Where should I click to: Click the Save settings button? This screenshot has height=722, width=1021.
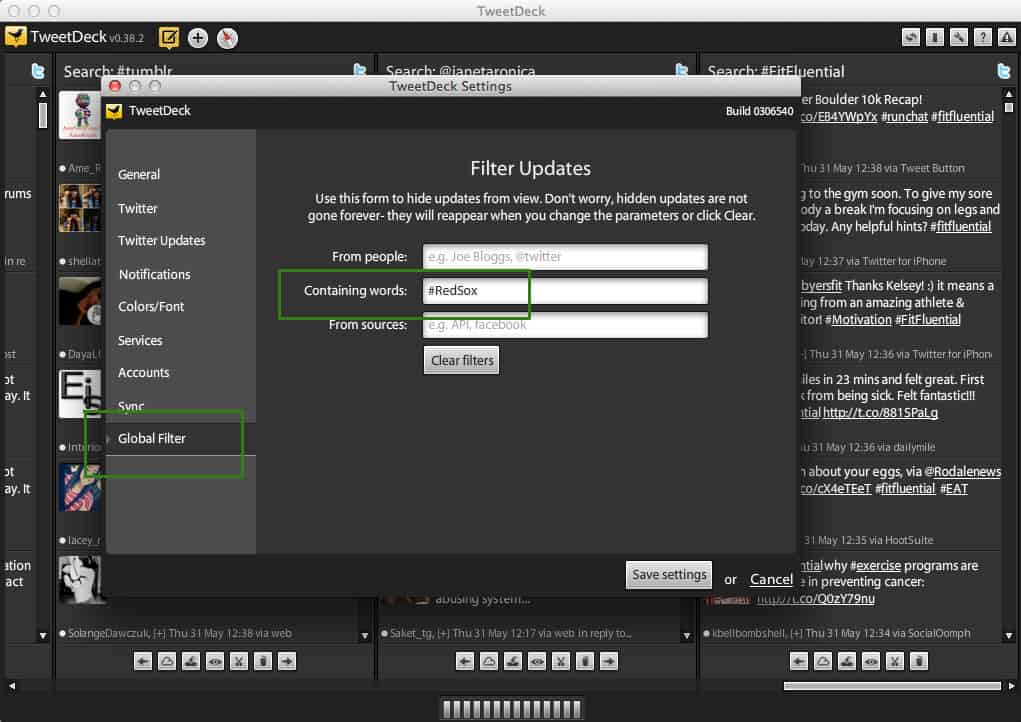tap(669, 574)
